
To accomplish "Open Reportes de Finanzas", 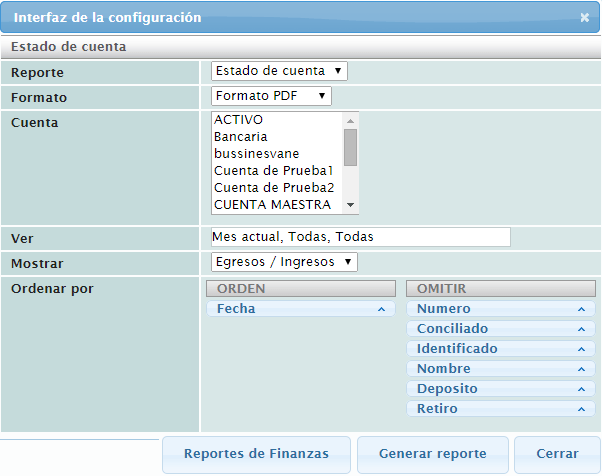I will click(x=257, y=454).
